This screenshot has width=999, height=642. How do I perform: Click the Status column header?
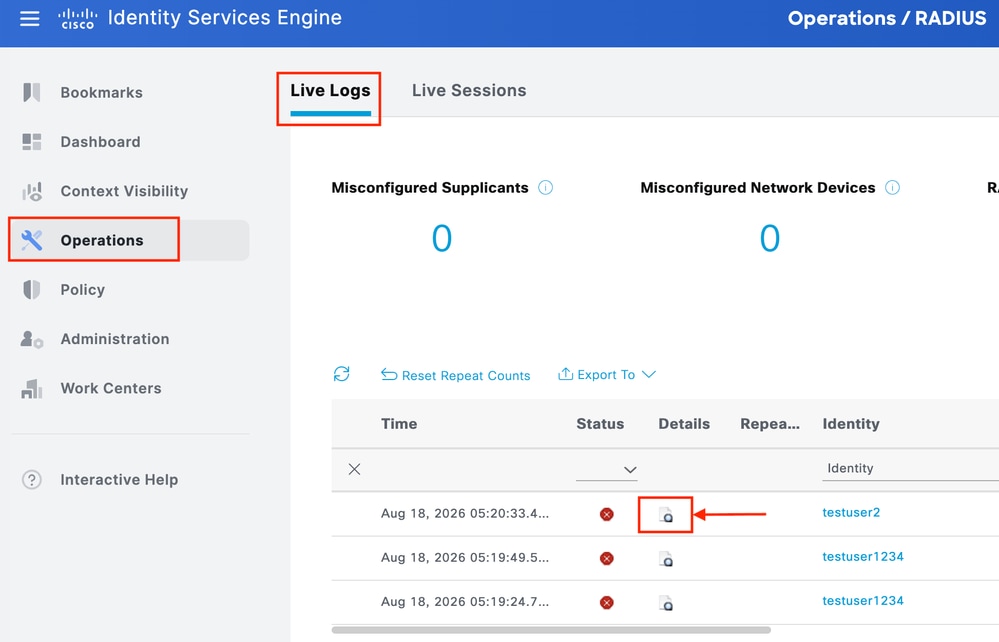(600, 424)
